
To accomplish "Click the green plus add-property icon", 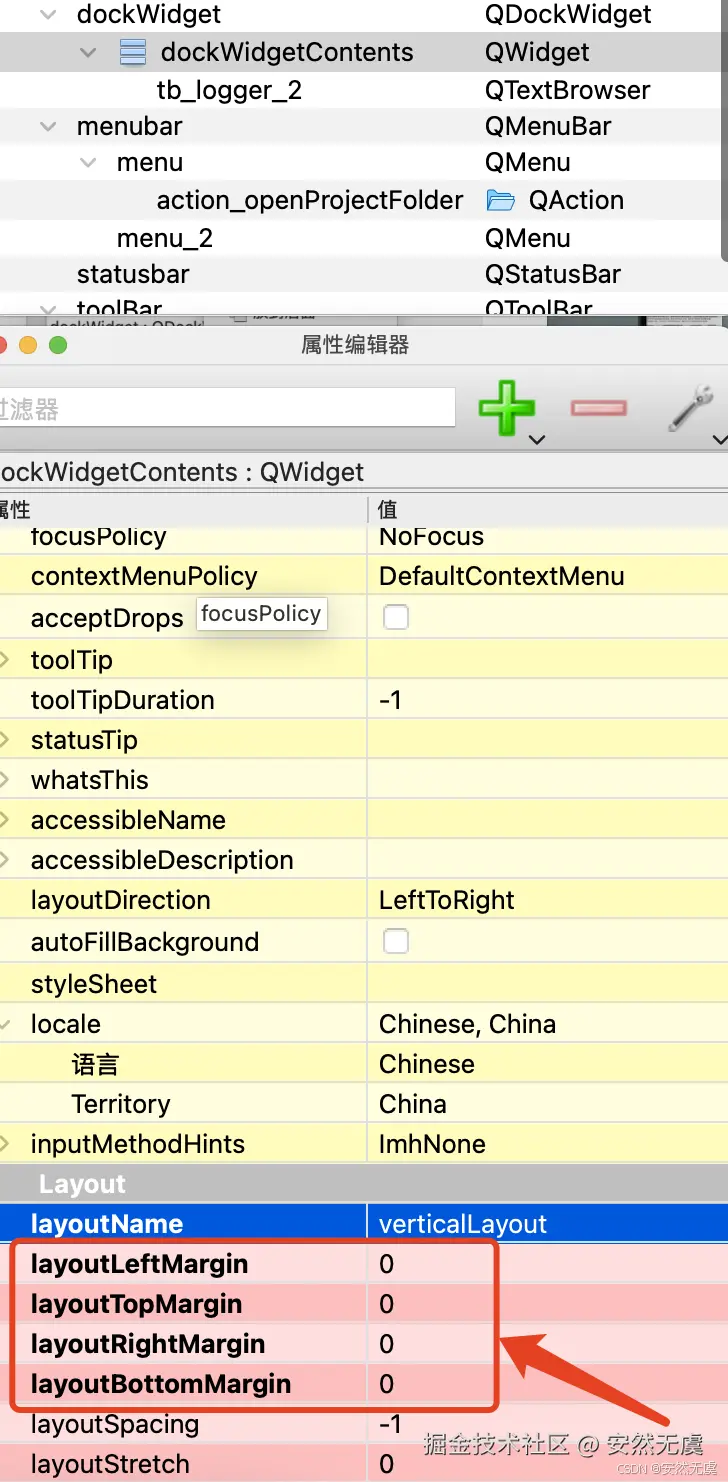I will [507, 406].
